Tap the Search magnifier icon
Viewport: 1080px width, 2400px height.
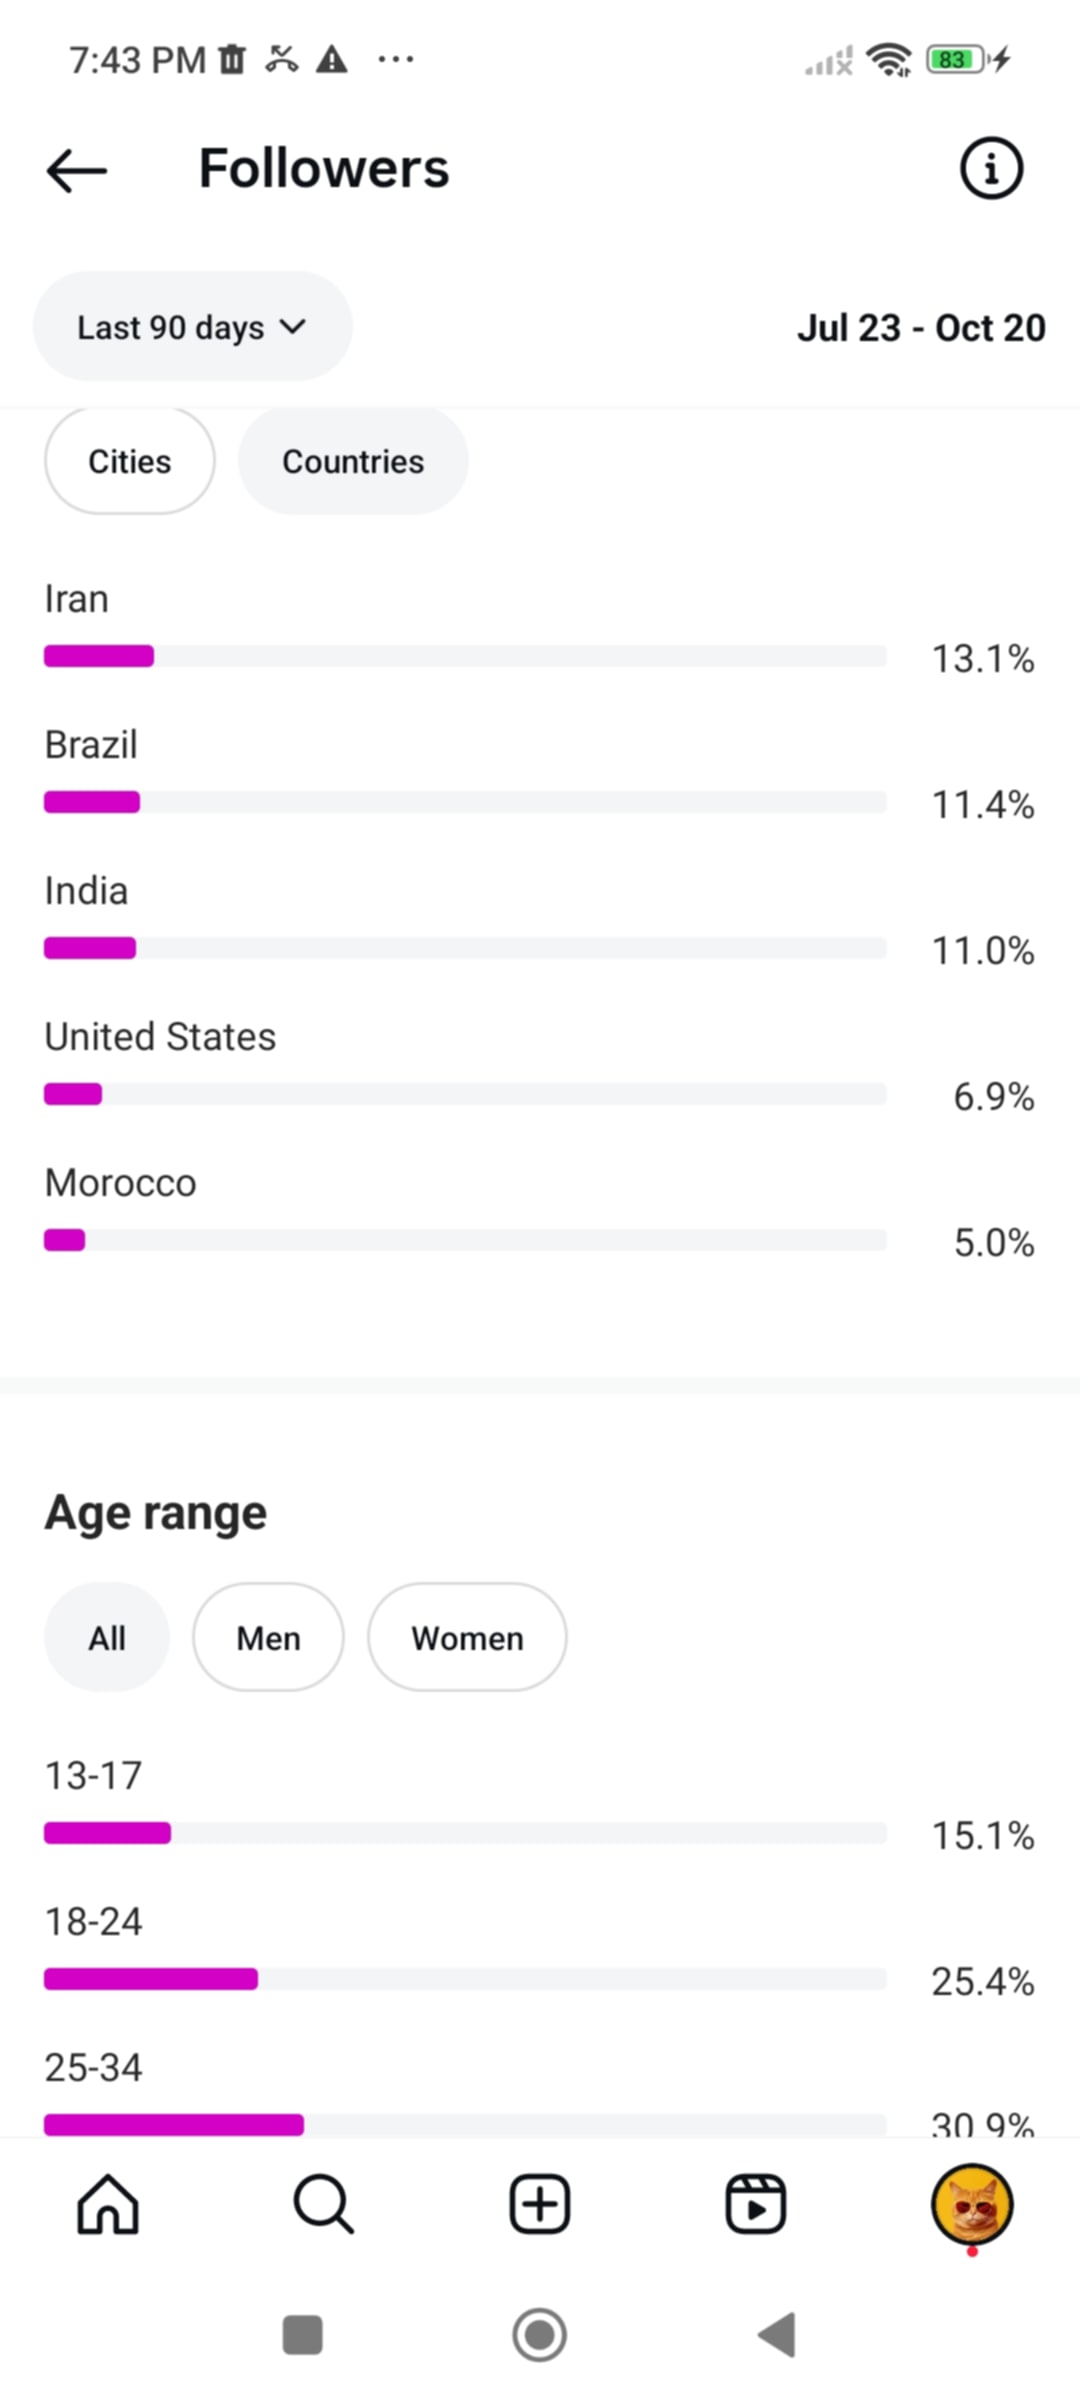click(x=323, y=2204)
